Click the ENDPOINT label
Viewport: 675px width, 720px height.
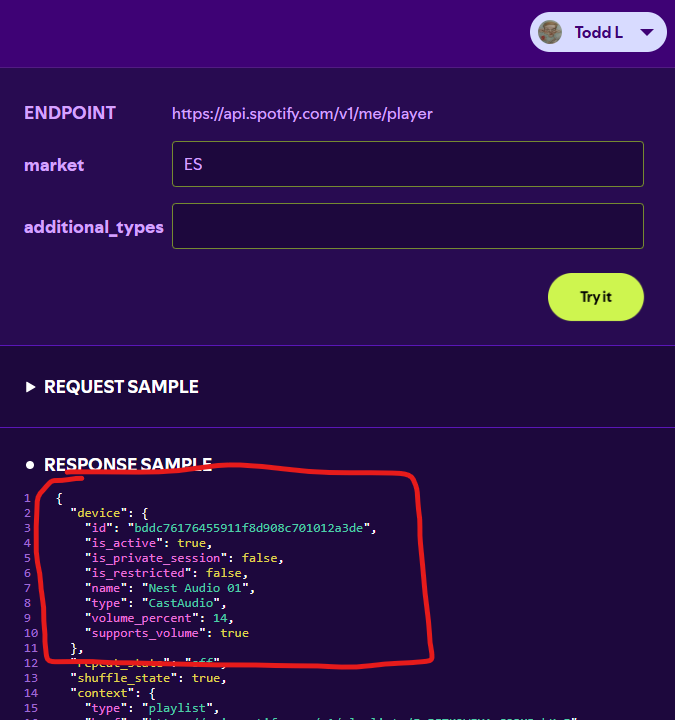(x=70, y=114)
